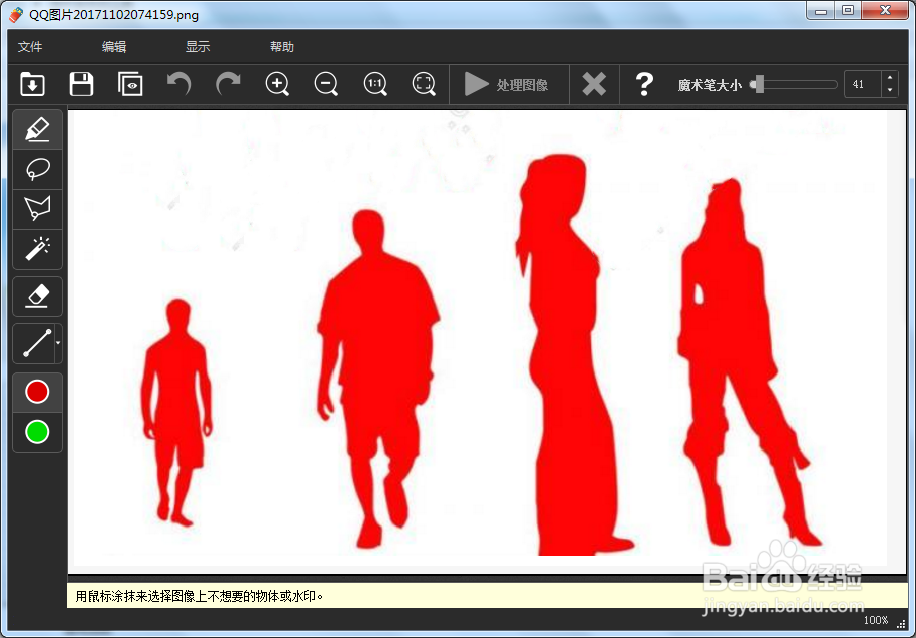Close the application window
This screenshot has width=916, height=638.
(886, 11)
